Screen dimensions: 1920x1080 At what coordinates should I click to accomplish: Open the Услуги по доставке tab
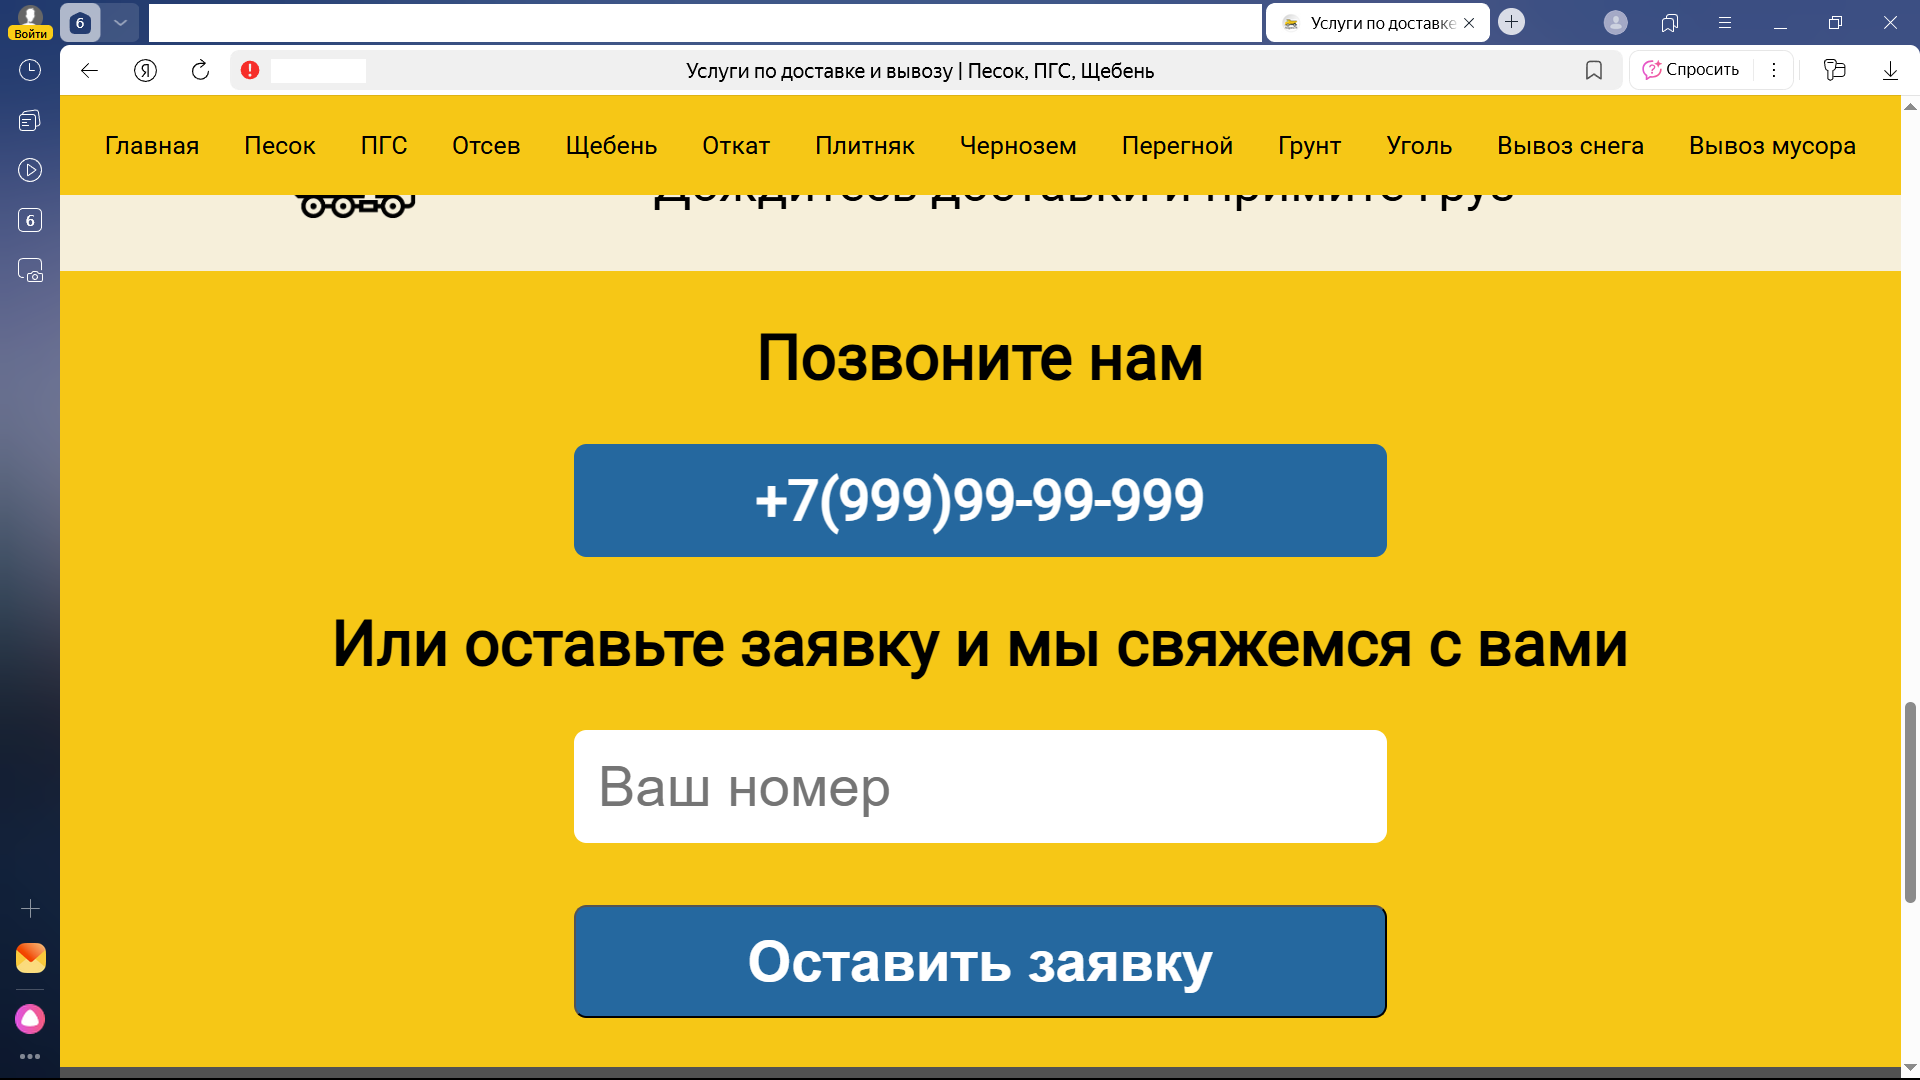[1377, 23]
